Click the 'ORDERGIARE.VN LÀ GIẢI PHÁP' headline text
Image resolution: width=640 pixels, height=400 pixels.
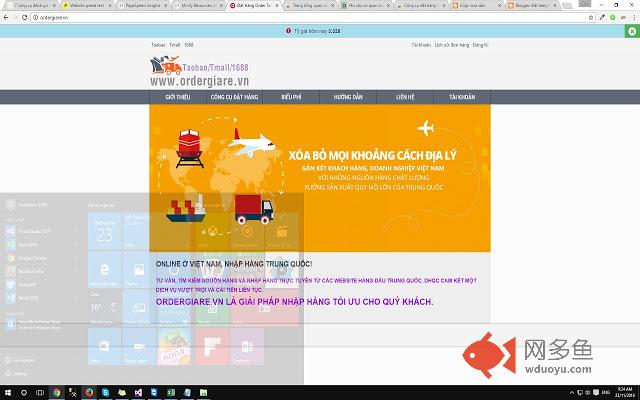(294, 302)
